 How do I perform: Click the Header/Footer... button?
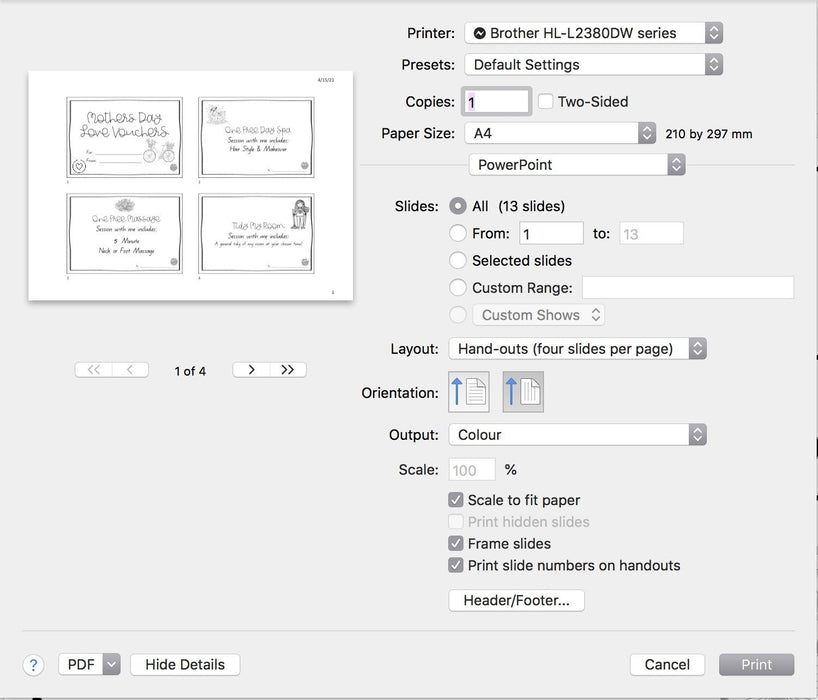point(517,601)
